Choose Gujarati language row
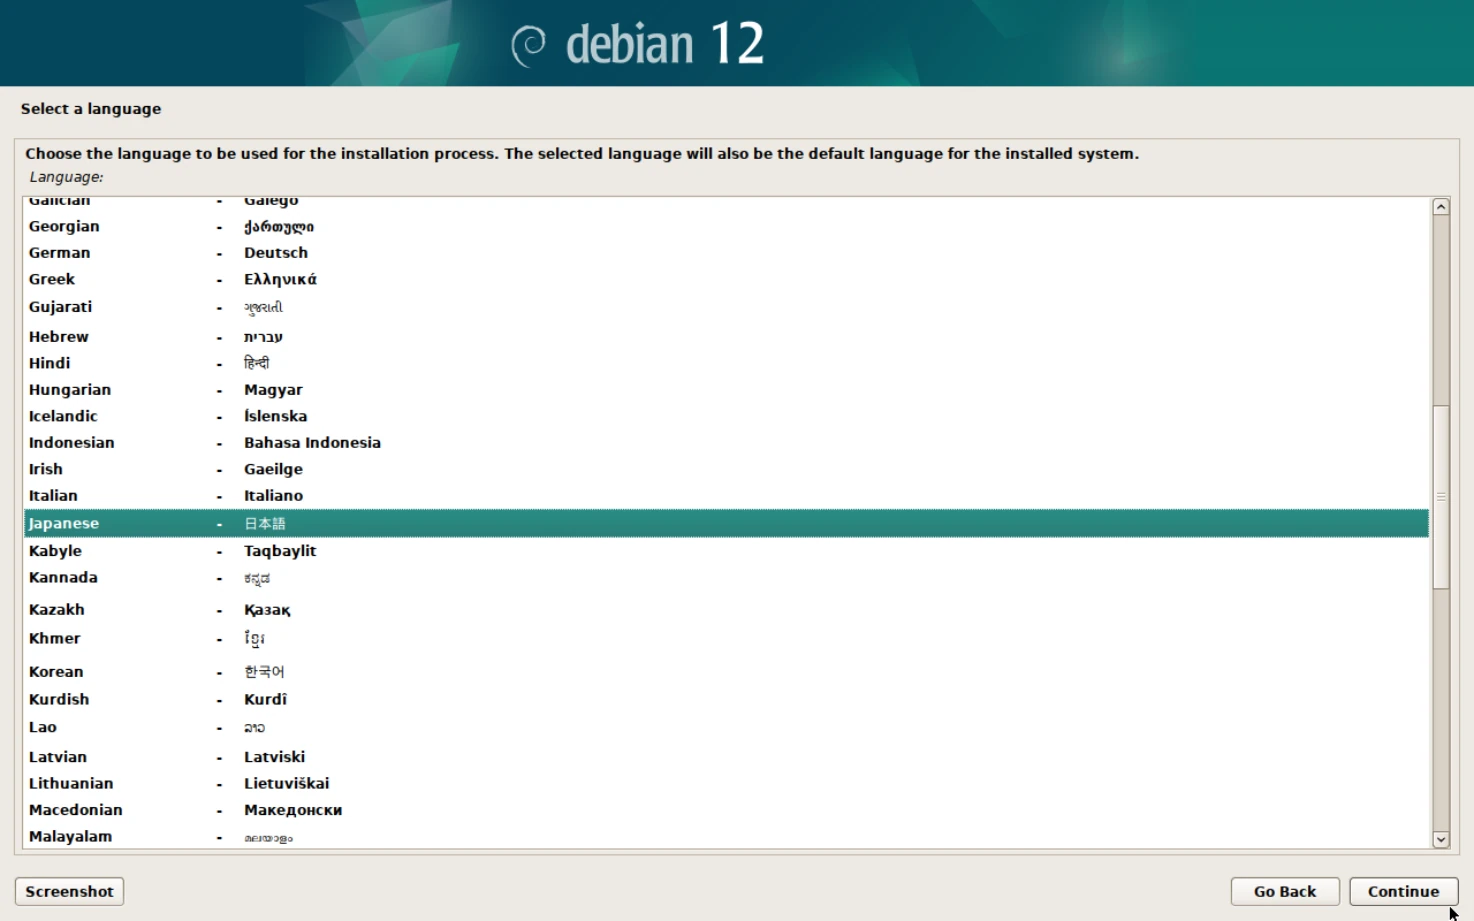Screen dimensions: 1474x921 tap(726, 307)
